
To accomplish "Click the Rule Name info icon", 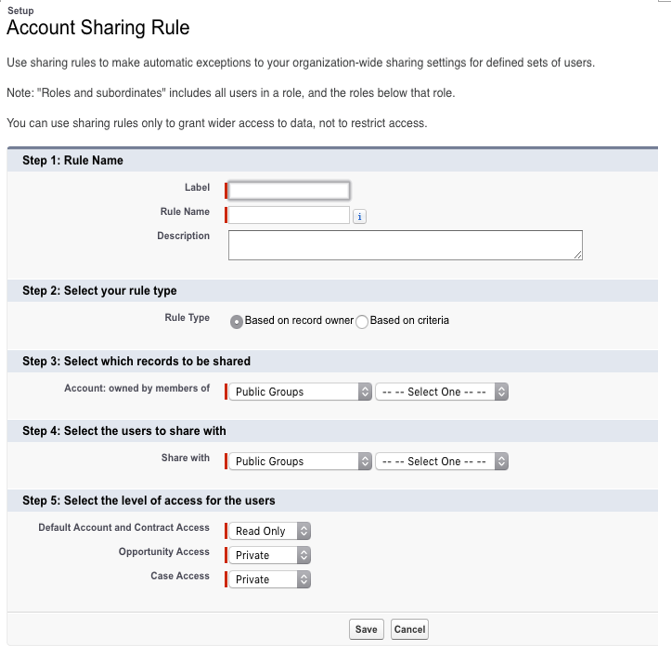I will pos(359,217).
